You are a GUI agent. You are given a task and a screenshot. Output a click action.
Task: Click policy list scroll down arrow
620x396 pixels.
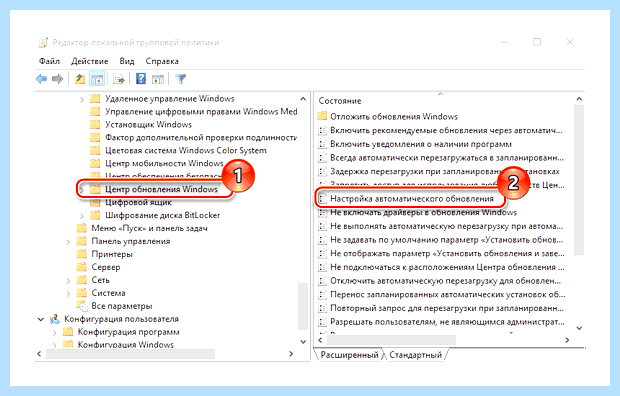pyautogui.click(x=579, y=328)
